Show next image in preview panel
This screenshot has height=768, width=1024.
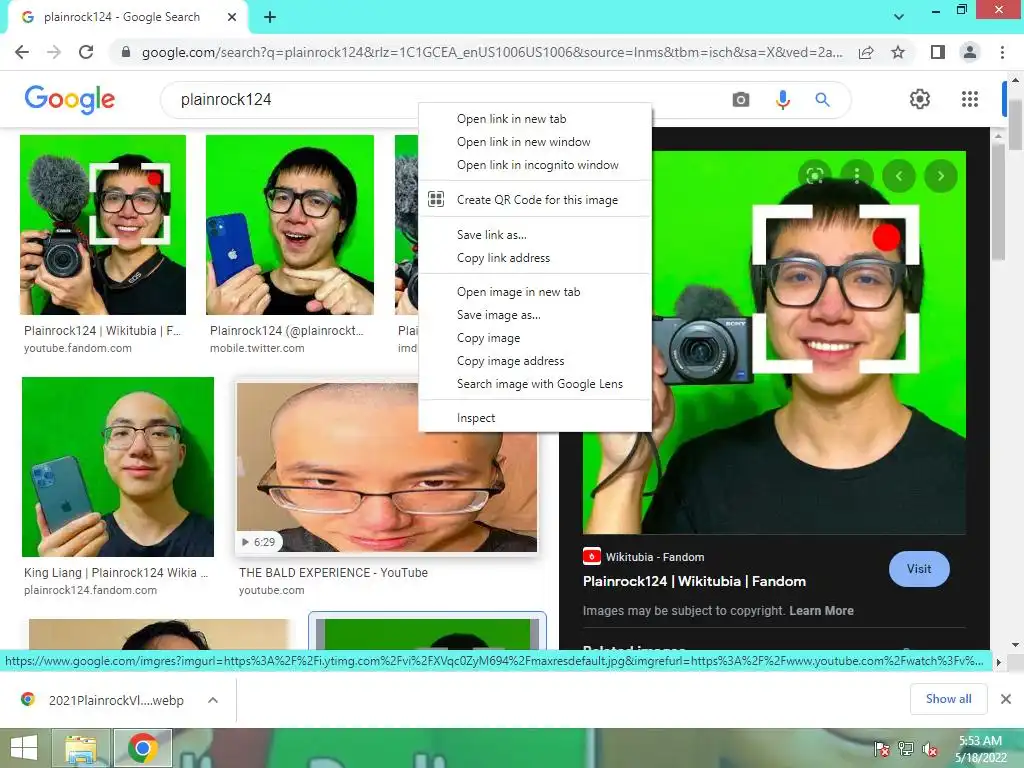tap(940, 176)
